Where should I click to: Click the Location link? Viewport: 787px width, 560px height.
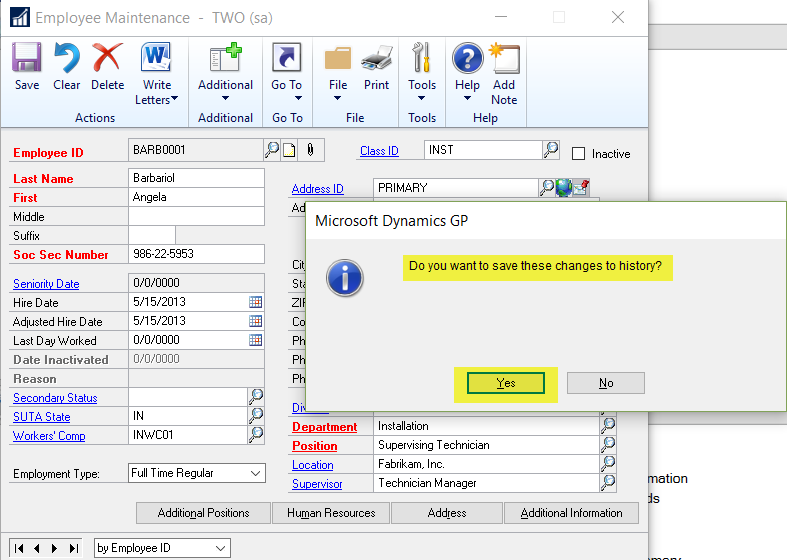pyautogui.click(x=313, y=465)
